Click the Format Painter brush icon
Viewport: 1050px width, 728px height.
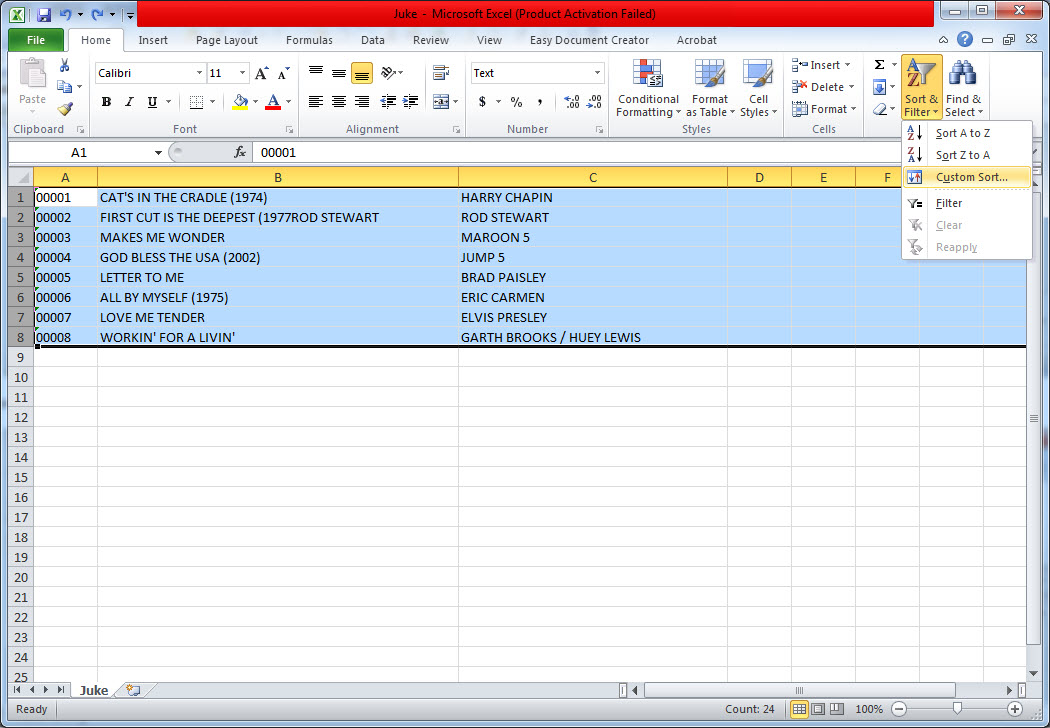pos(65,109)
